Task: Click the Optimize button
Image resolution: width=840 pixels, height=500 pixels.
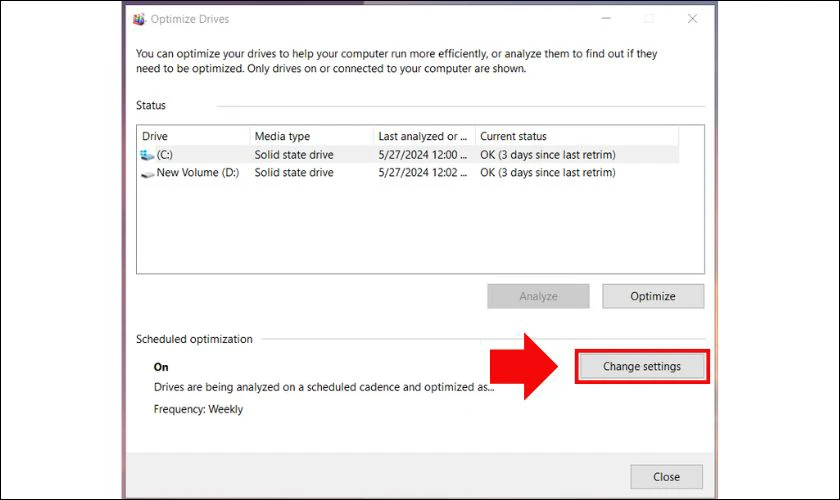Action: pyautogui.click(x=653, y=296)
